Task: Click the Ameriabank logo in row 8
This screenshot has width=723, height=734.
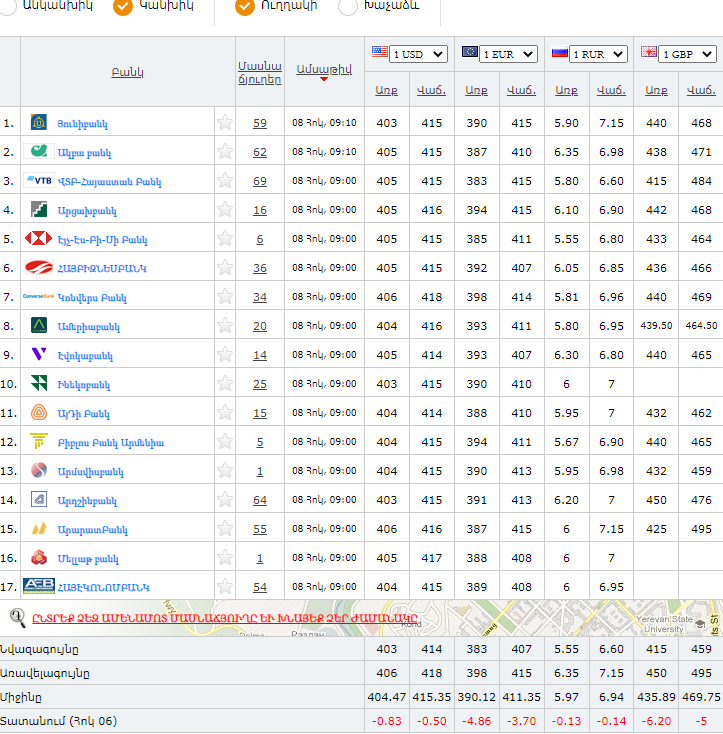Action: [39, 325]
